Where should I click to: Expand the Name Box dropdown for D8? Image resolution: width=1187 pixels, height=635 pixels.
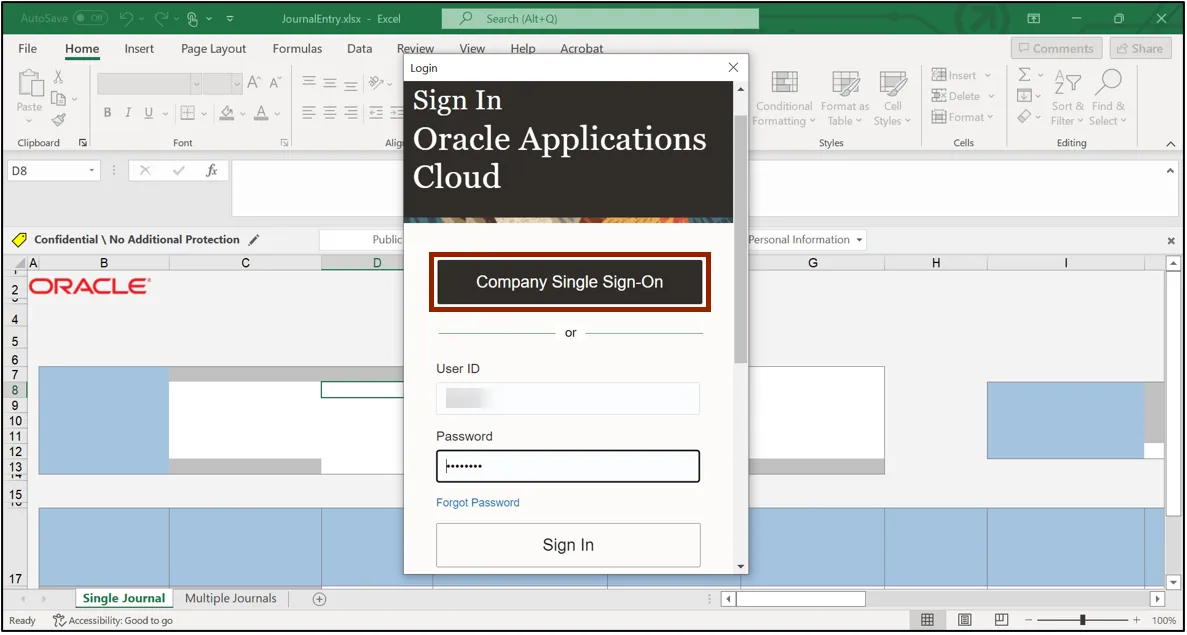[92, 171]
